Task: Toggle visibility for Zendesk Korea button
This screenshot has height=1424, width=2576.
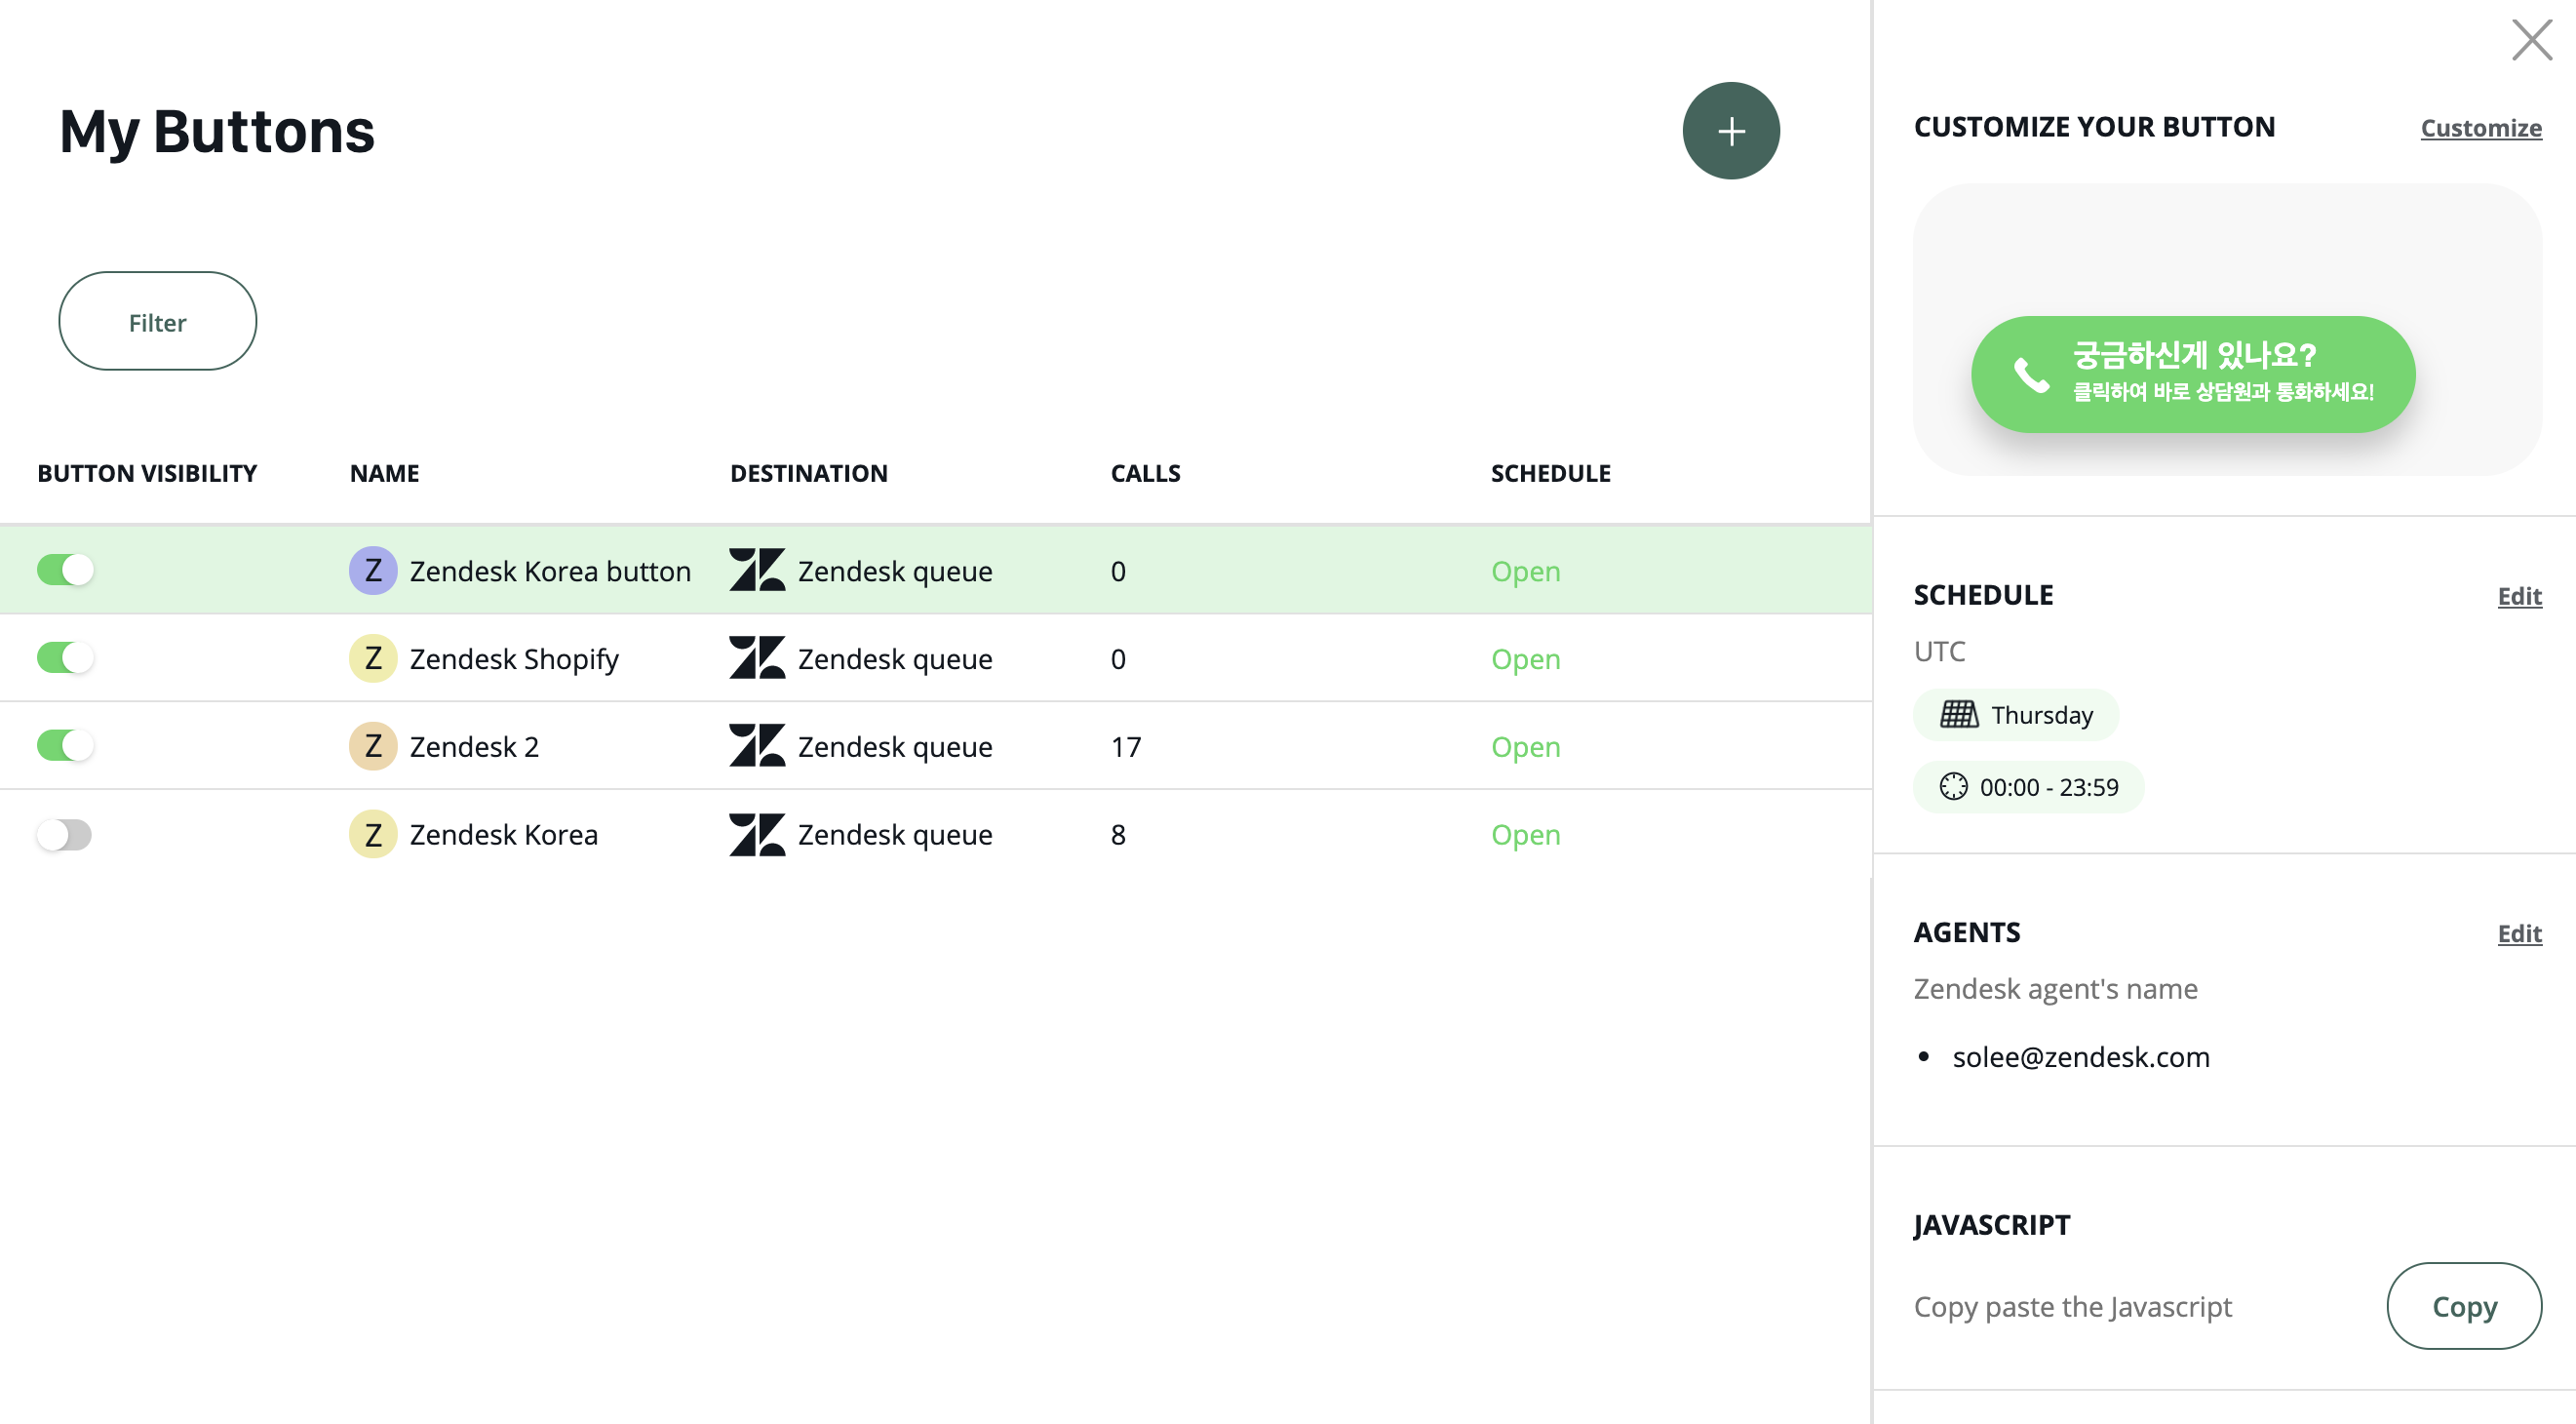Action: [65, 570]
